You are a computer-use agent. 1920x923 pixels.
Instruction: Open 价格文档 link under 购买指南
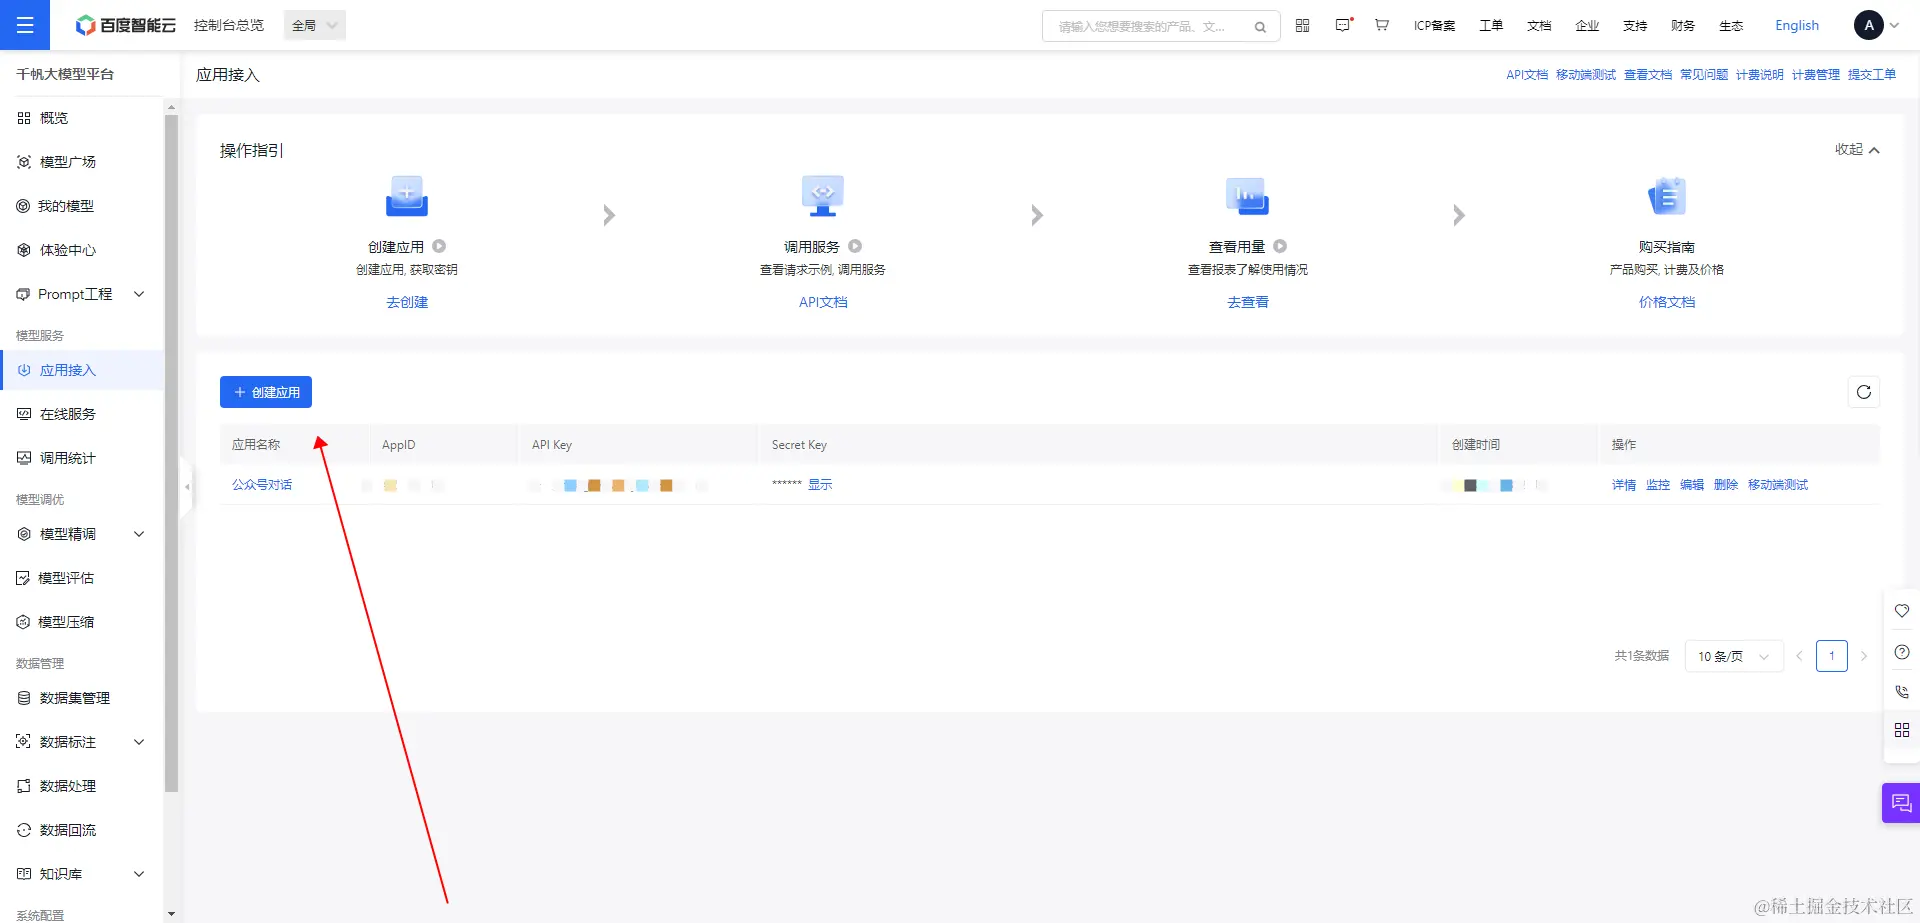[x=1667, y=302]
